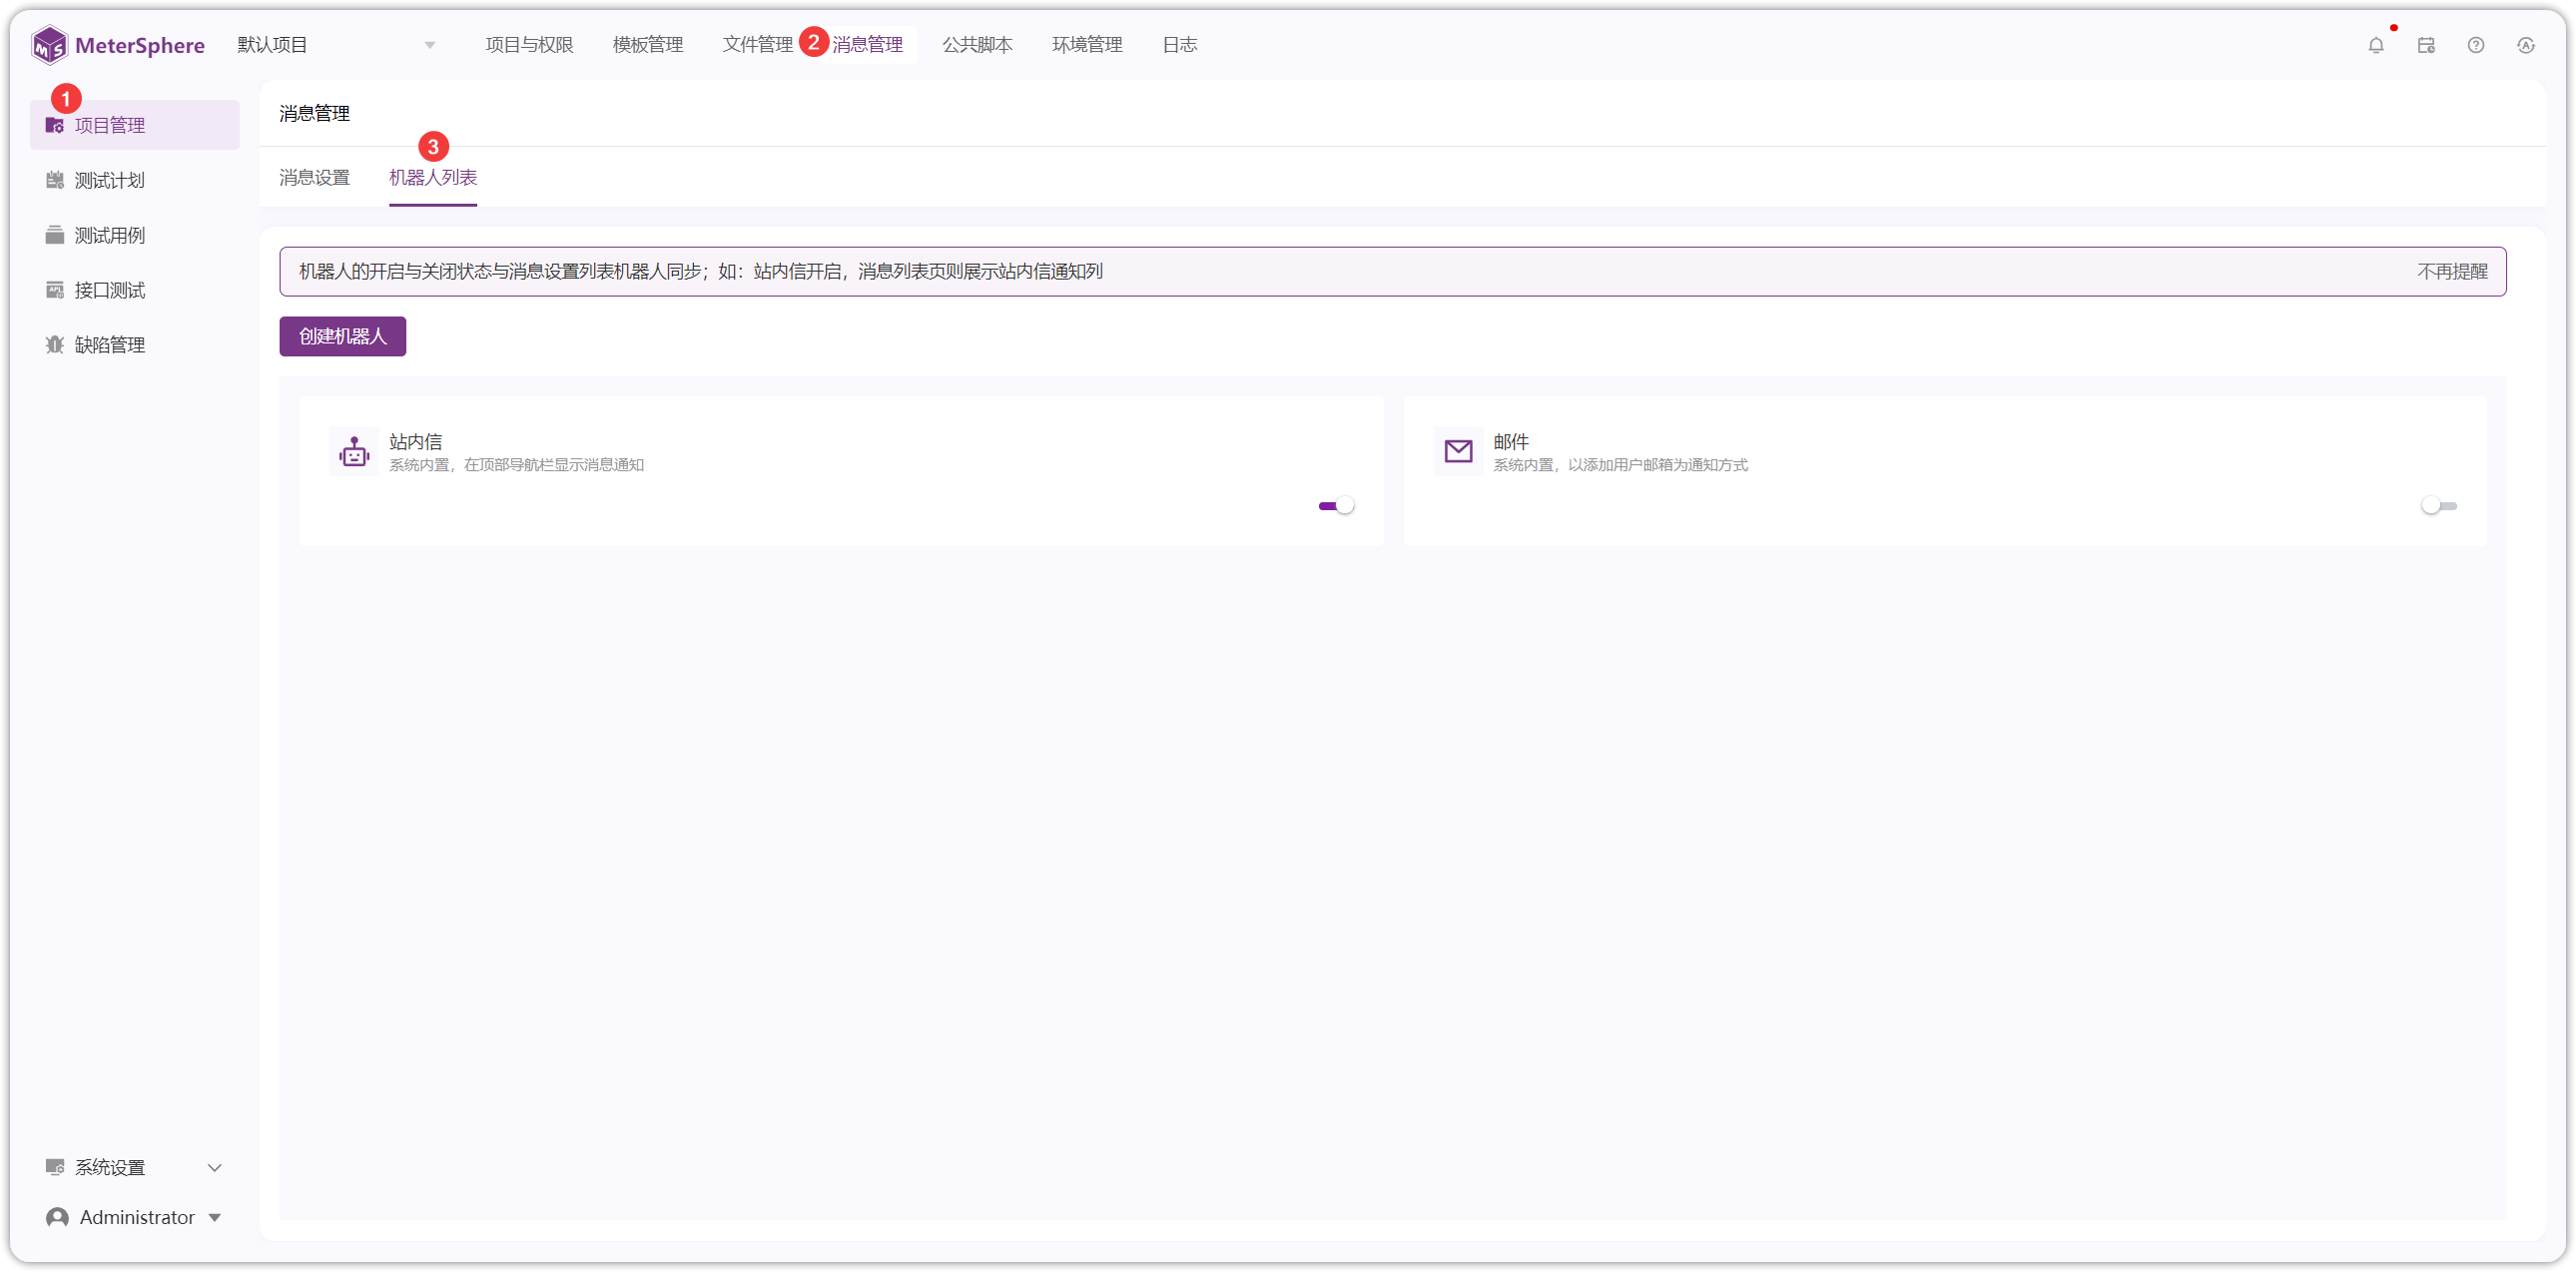Switch to the 消息设置 tab
Viewport: 2576px width, 1272px height.
(314, 178)
